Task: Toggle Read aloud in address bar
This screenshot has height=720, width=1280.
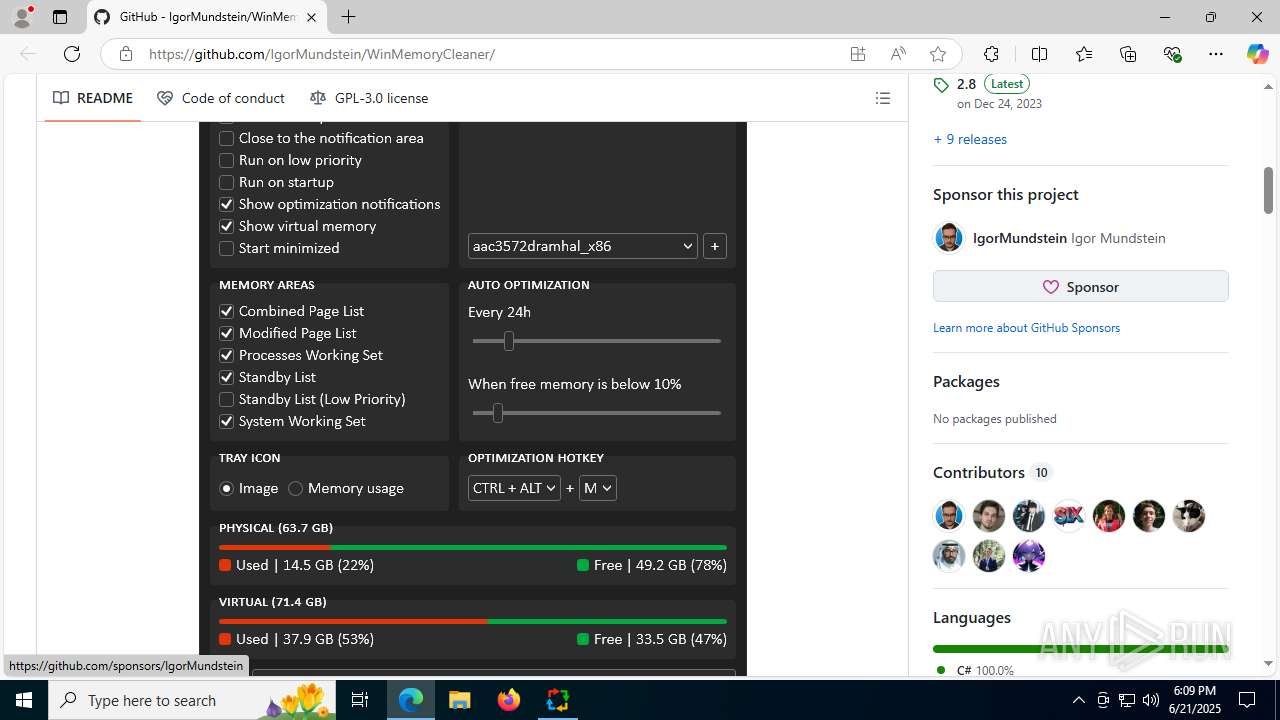Action: [x=898, y=54]
